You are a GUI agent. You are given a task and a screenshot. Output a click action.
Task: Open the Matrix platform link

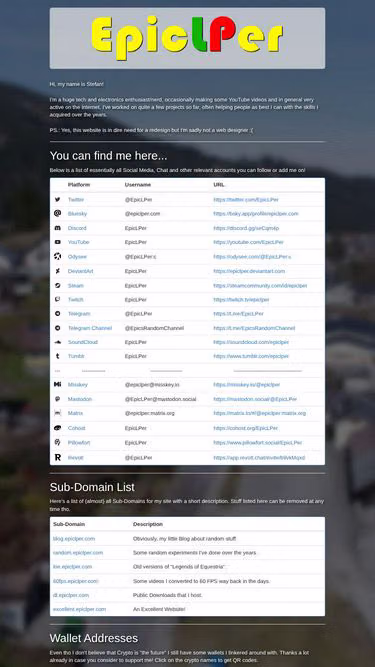click(x=75, y=413)
